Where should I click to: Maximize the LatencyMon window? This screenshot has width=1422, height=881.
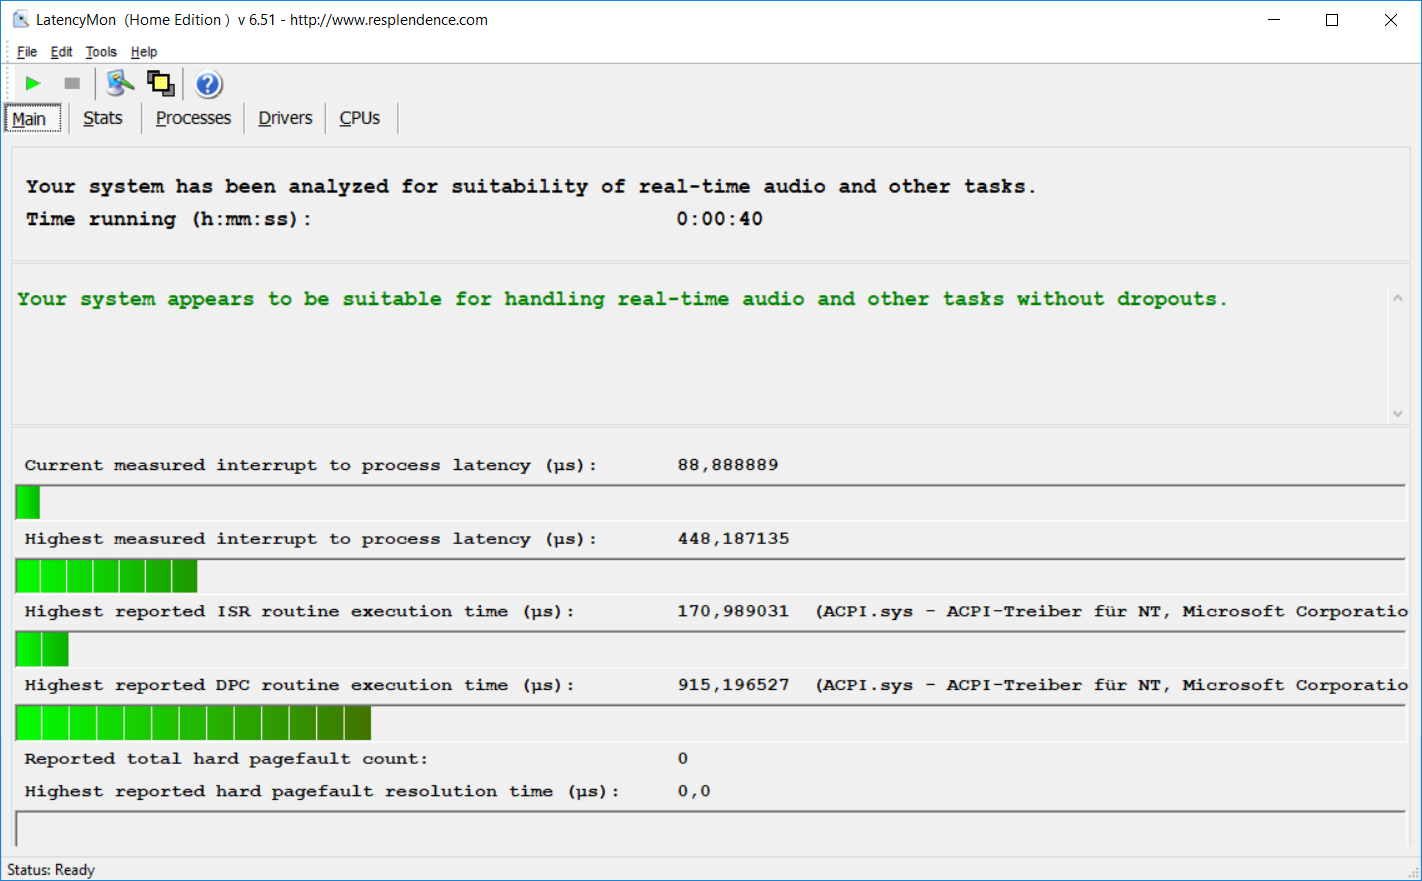point(1332,20)
